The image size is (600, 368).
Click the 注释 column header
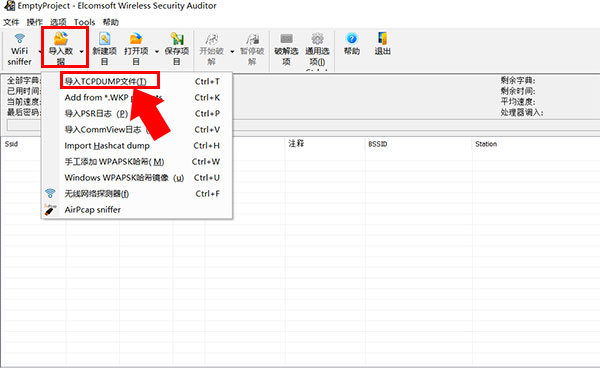[x=296, y=143]
